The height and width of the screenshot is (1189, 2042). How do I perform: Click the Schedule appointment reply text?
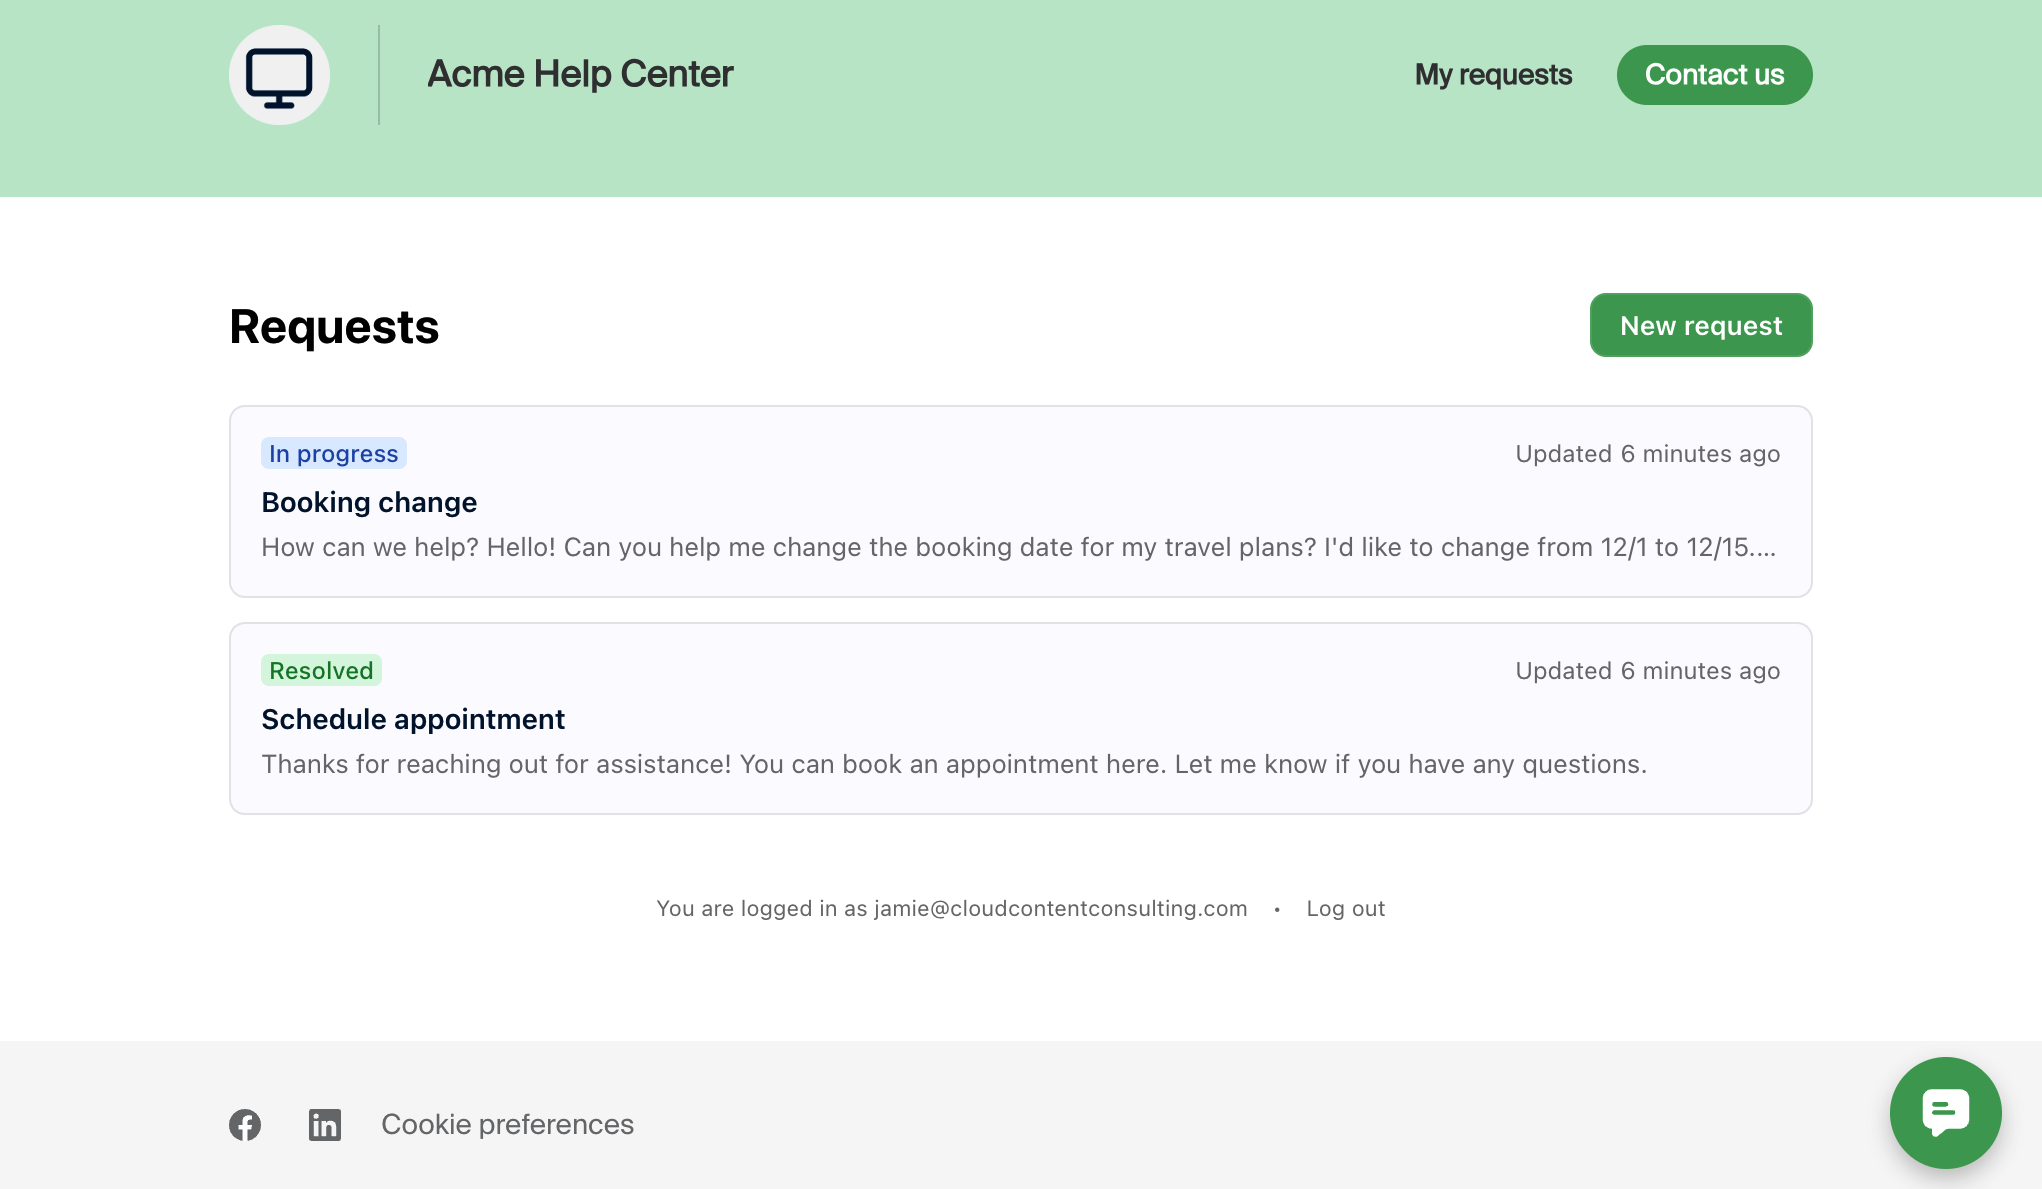click(x=954, y=764)
